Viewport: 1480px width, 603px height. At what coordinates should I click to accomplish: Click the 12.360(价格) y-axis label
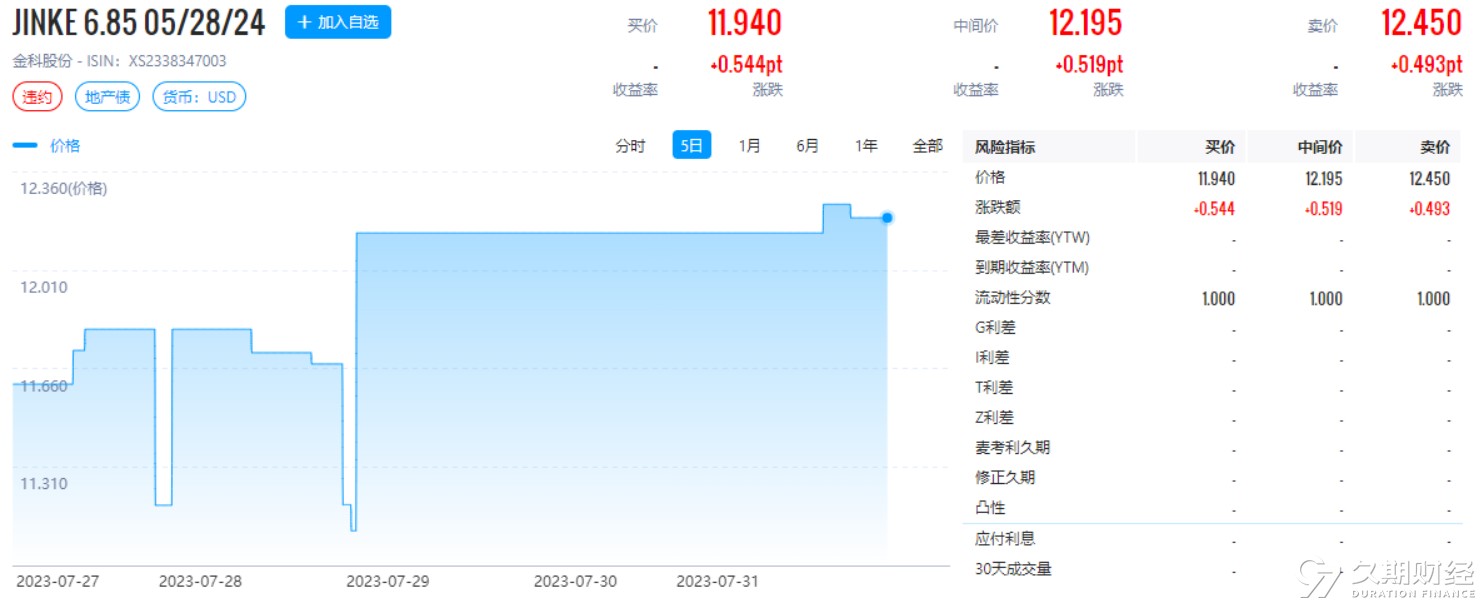pyautogui.click(x=63, y=189)
